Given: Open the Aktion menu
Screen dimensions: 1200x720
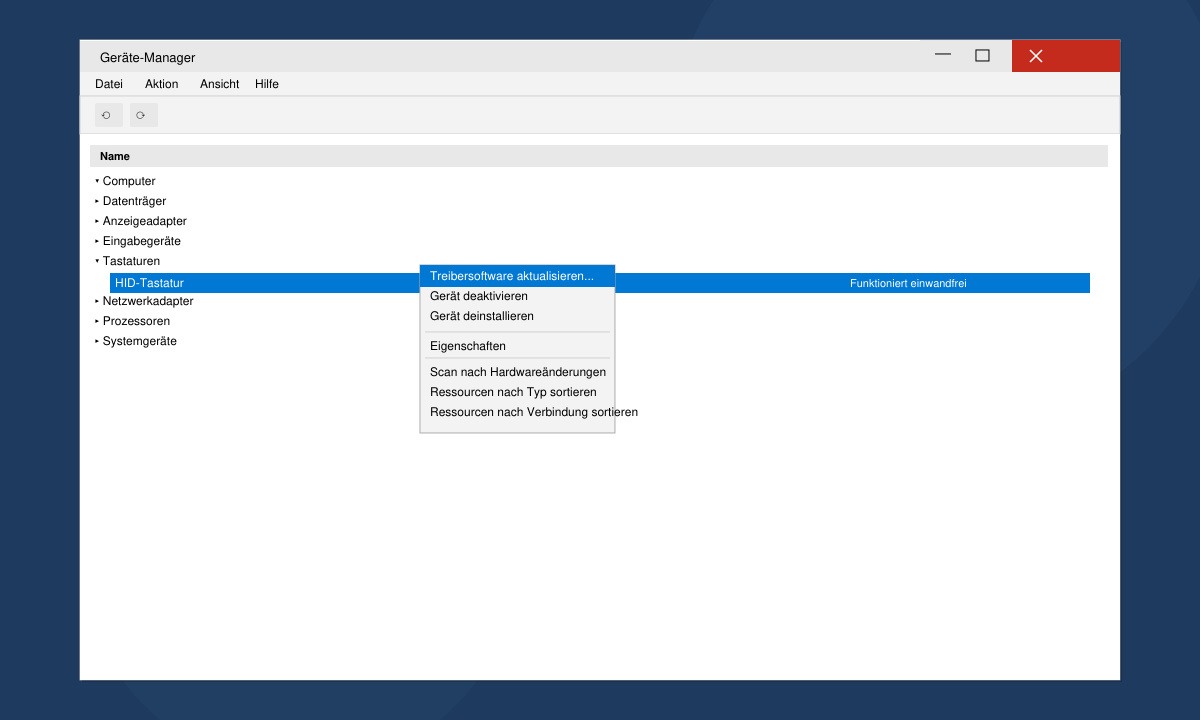Looking at the screenshot, I should point(161,84).
